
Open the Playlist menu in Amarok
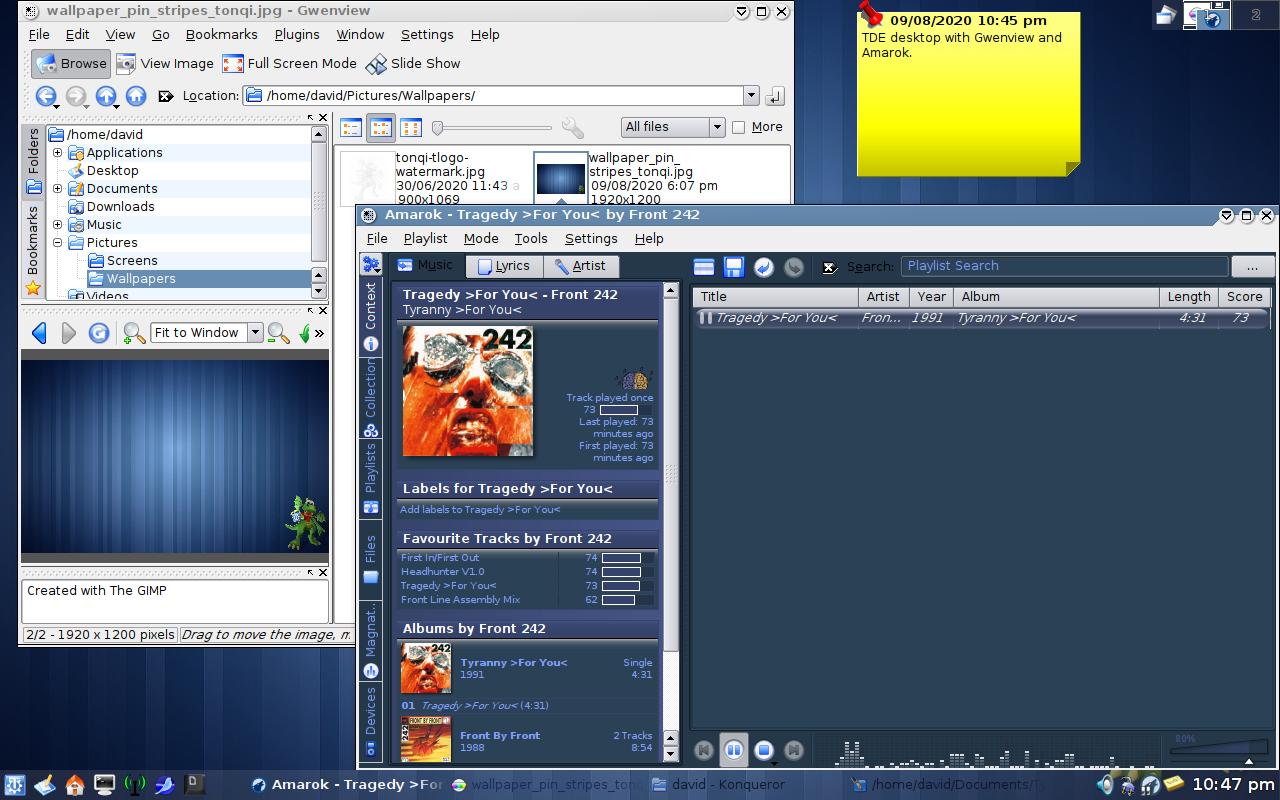tap(425, 238)
